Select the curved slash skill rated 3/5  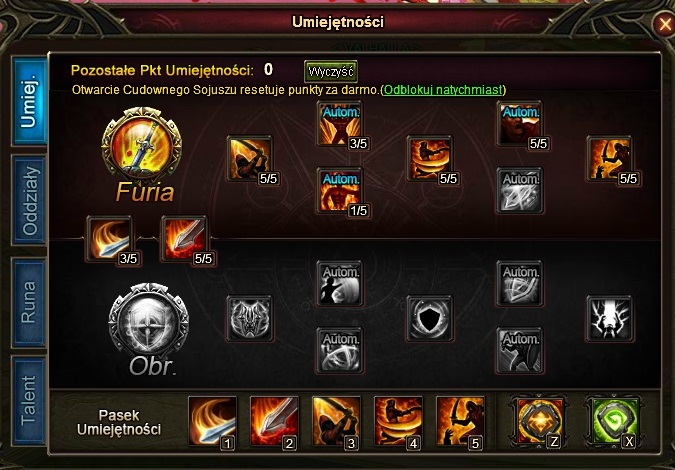pos(109,238)
